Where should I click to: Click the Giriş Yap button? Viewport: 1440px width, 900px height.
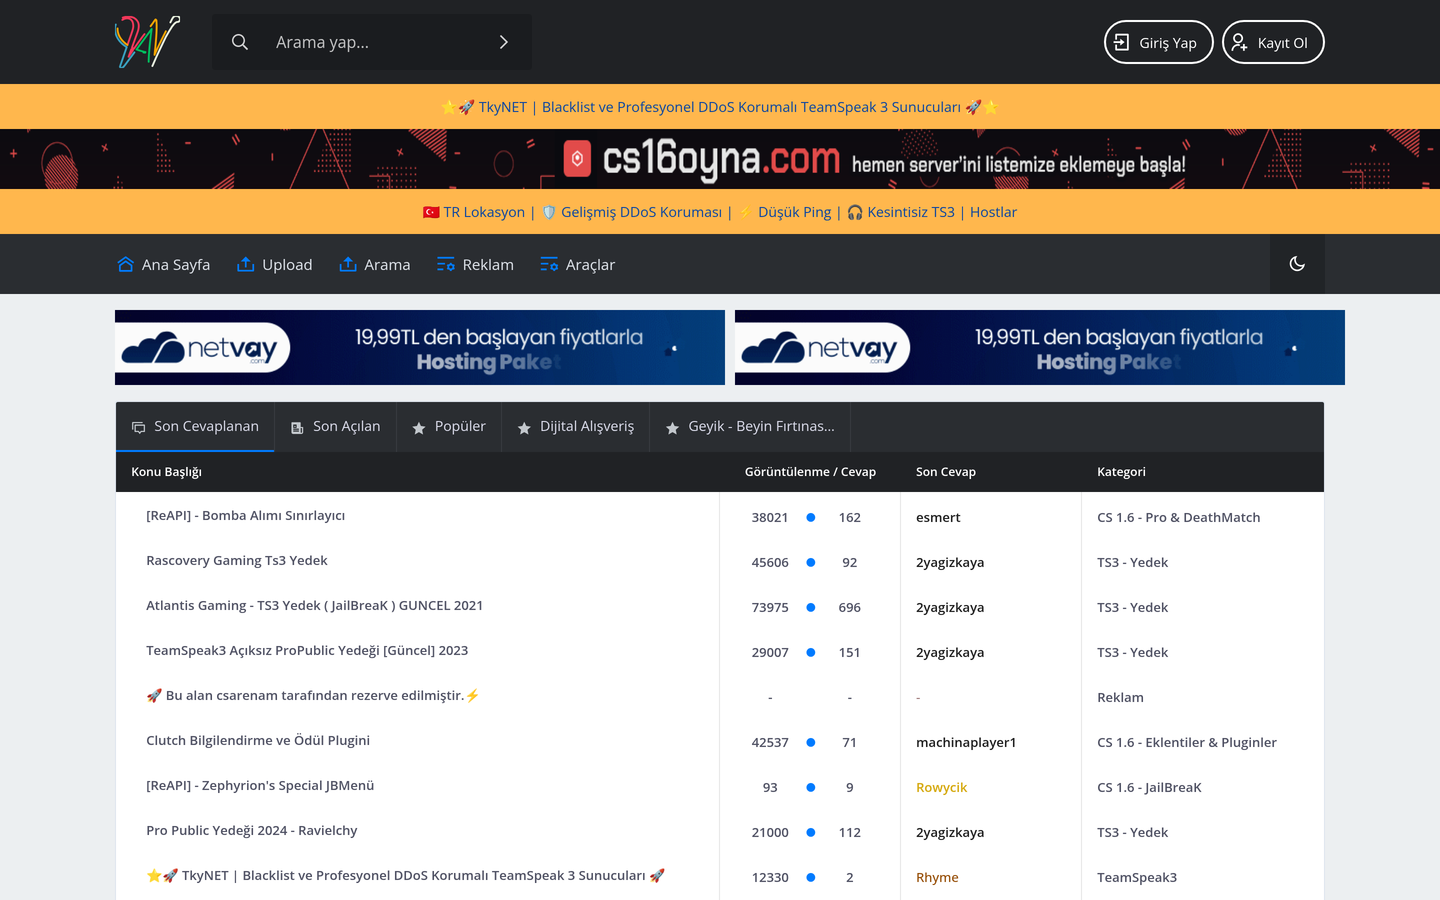pyautogui.click(x=1158, y=42)
